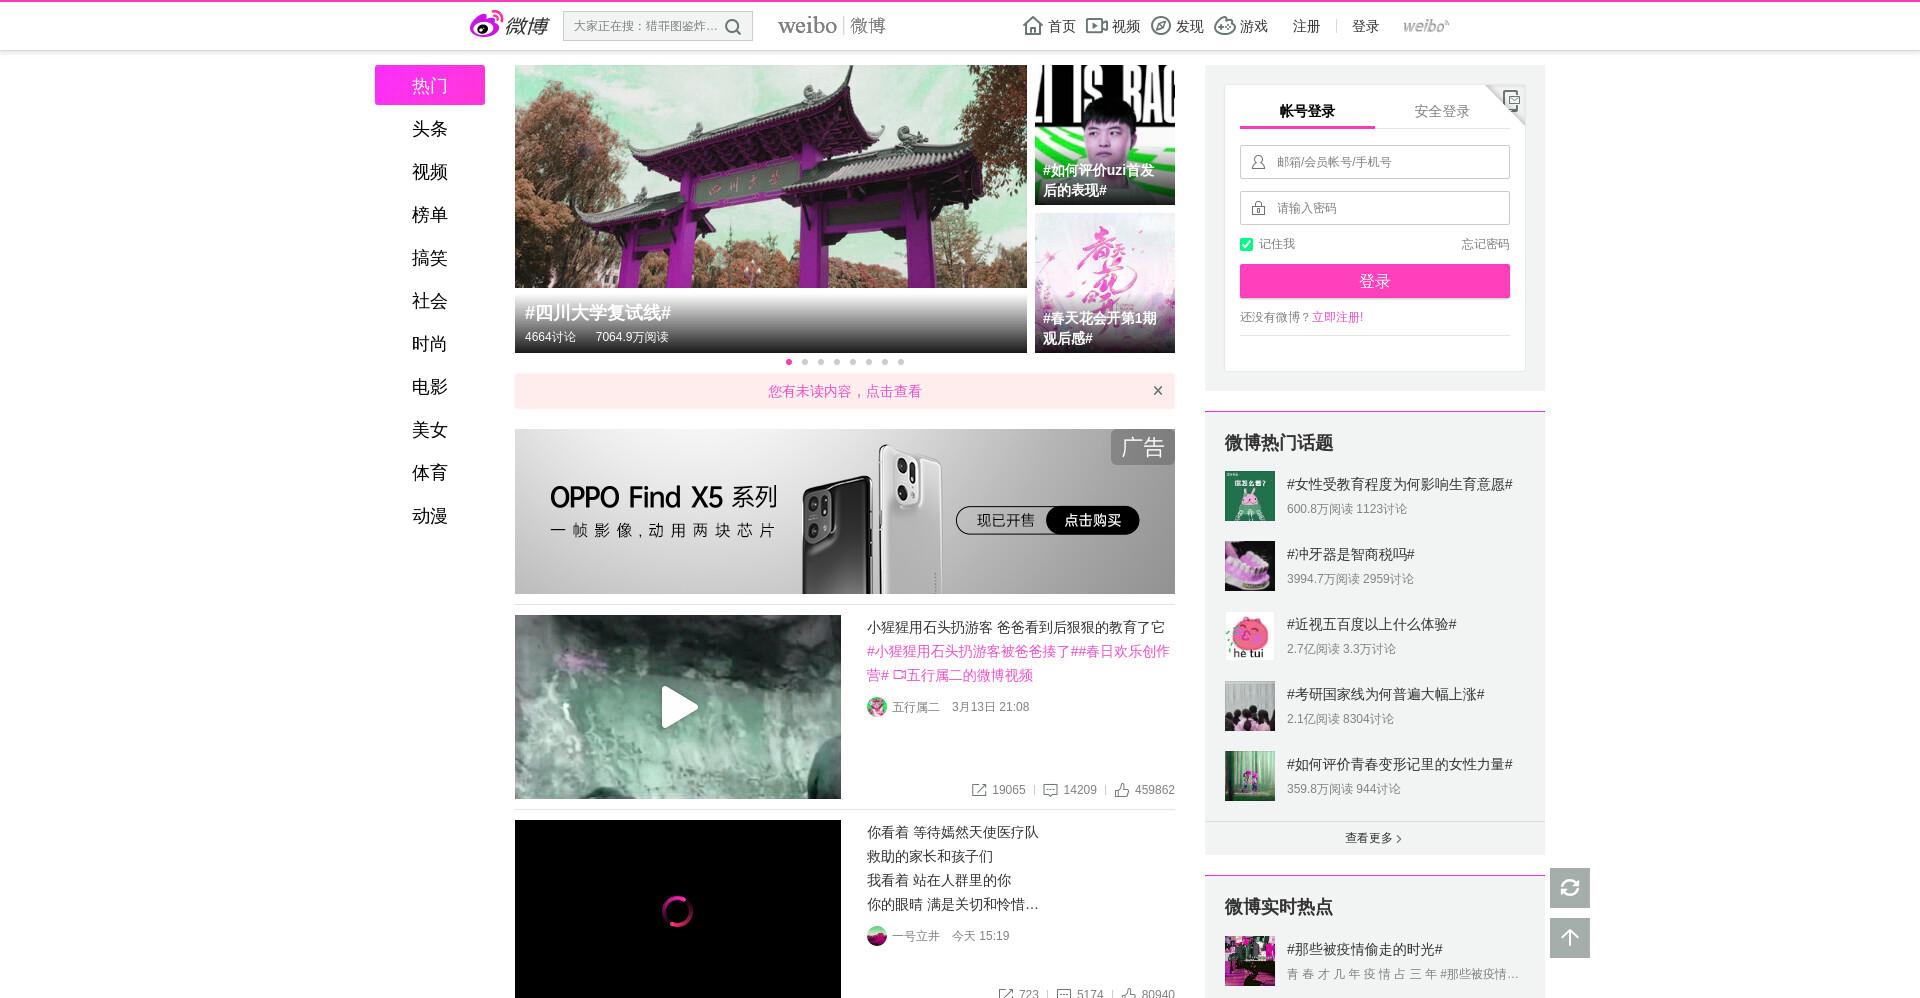Select 热门 category in sidebar

(x=430, y=85)
